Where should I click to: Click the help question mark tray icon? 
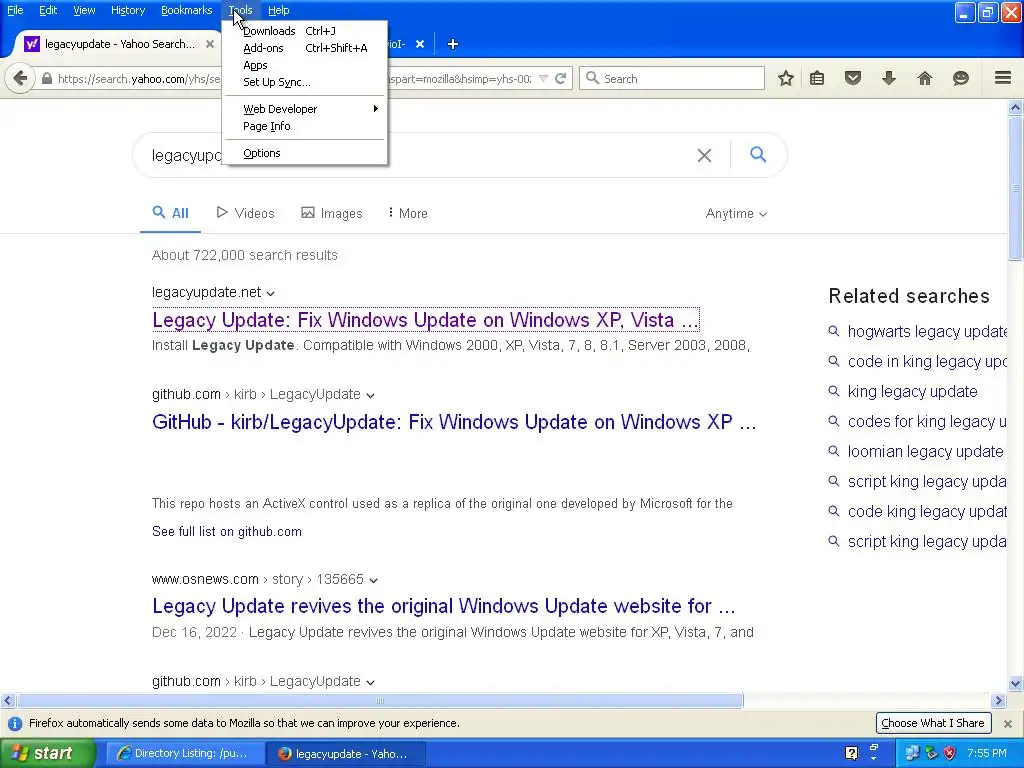[x=852, y=753]
